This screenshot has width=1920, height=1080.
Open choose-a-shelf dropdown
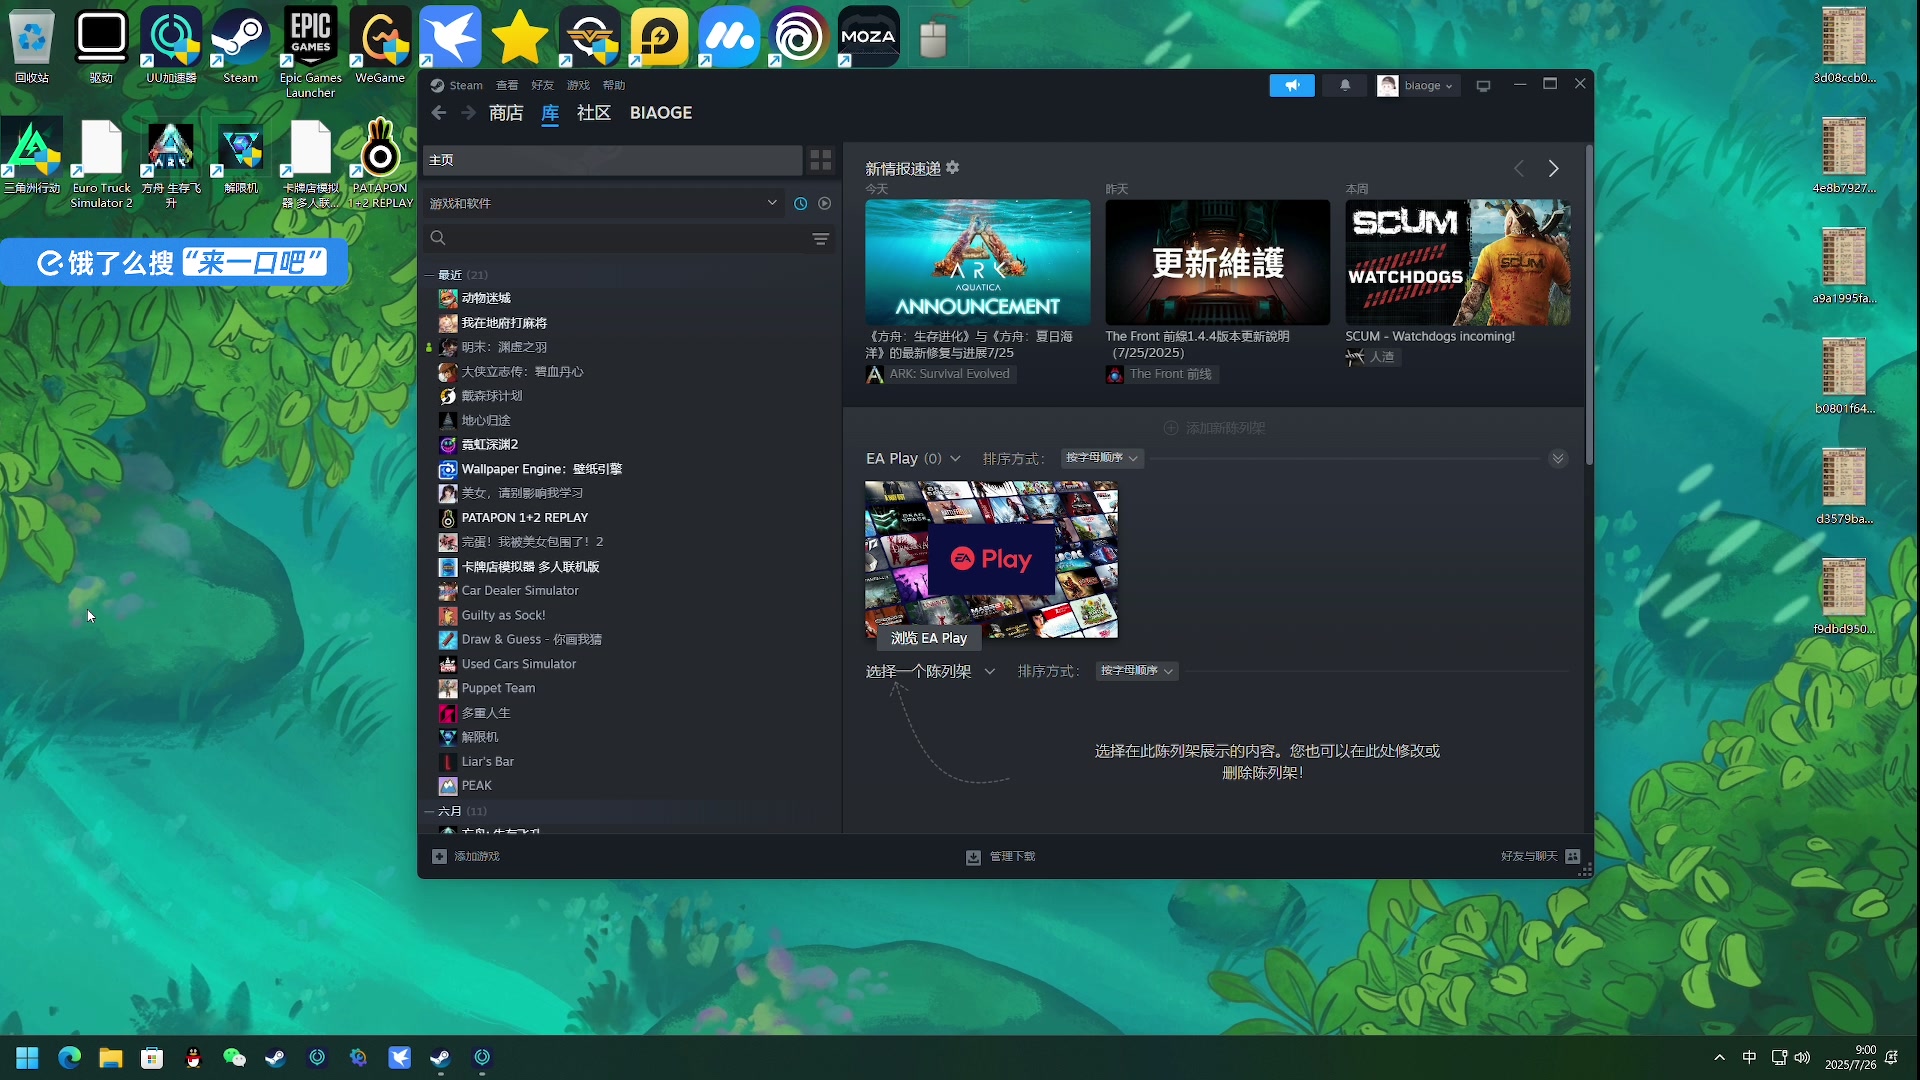click(930, 671)
